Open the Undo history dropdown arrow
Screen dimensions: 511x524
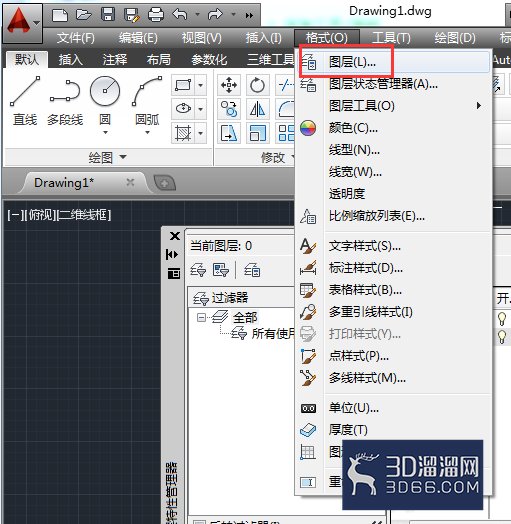pyautogui.click(x=197, y=15)
